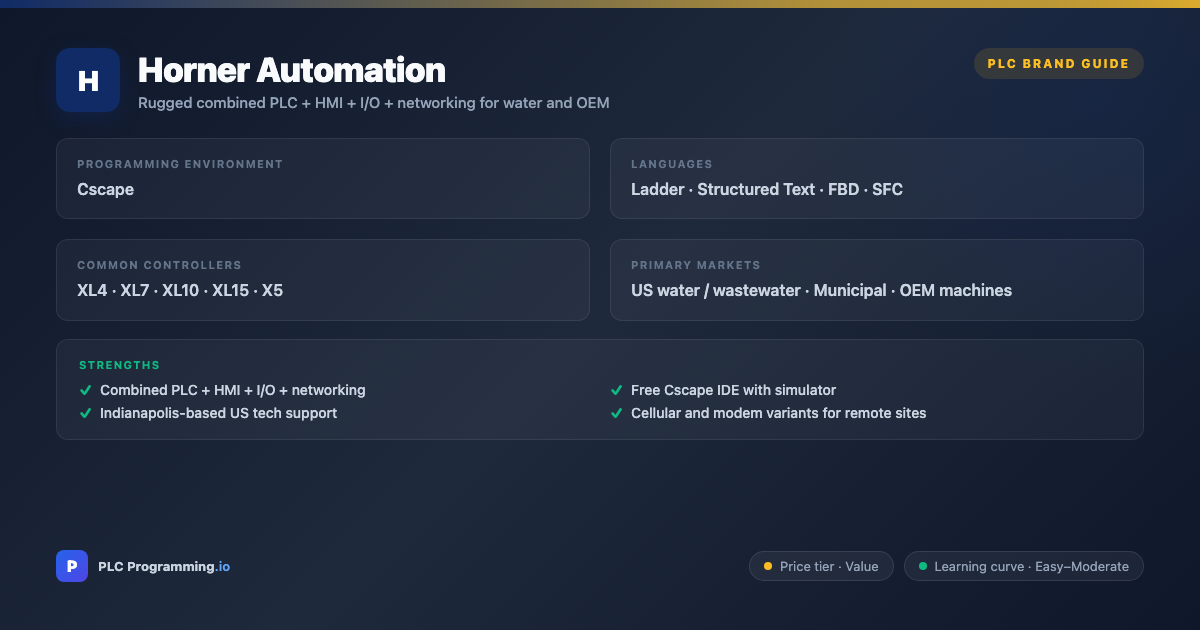Click the PLC BRAND GUIDE badge
Image resolution: width=1200 pixels, height=630 pixels.
tap(1058, 64)
